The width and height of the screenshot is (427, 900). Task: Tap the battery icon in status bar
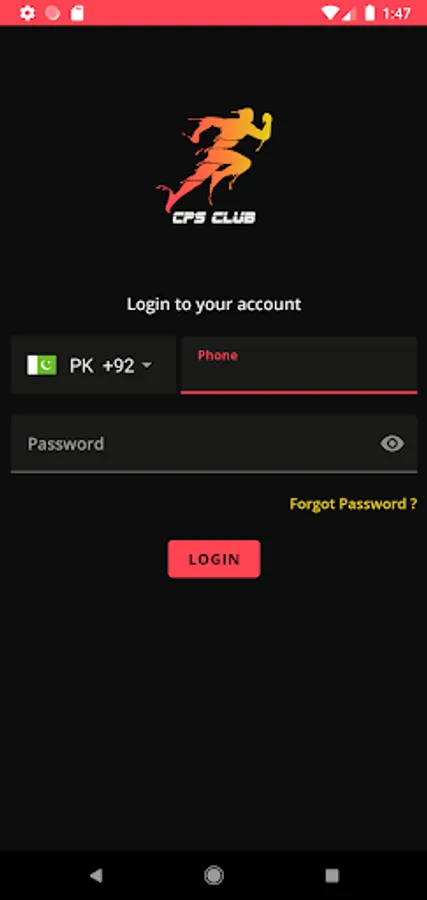tap(370, 13)
